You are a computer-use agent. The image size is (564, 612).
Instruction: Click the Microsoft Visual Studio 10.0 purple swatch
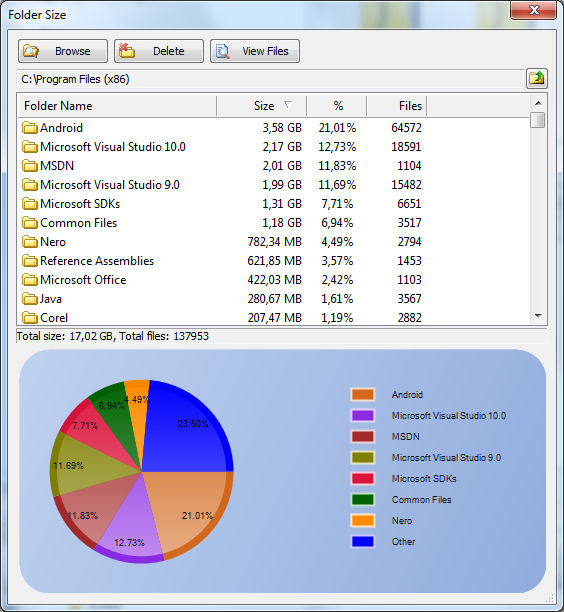[363, 415]
